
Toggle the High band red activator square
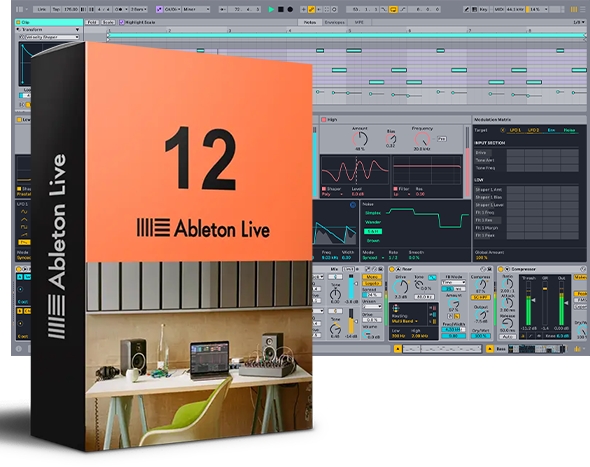[x=324, y=119]
